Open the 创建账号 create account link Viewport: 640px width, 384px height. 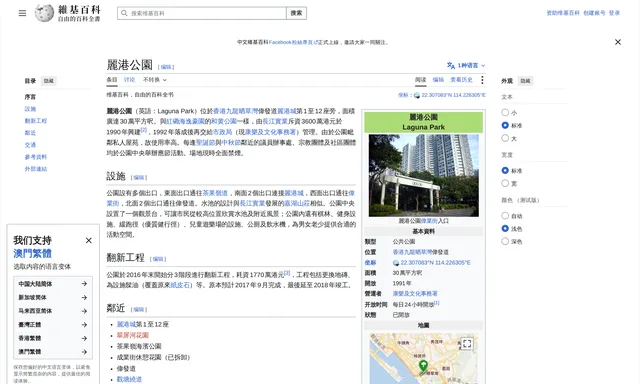pyautogui.click(x=594, y=13)
